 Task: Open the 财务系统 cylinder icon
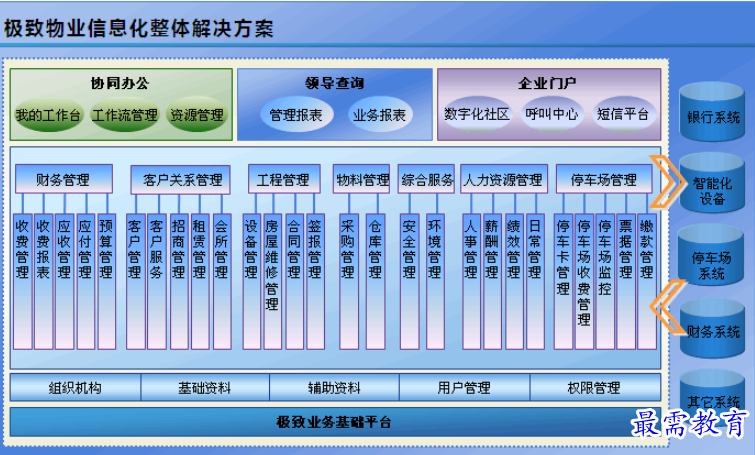(712, 328)
